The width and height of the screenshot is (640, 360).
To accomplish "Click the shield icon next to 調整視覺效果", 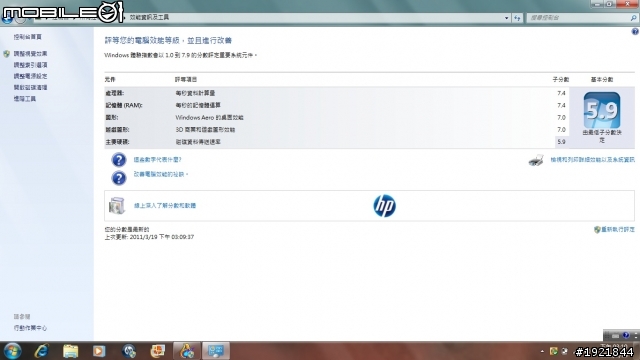I will pyautogui.click(x=6, y=53).
